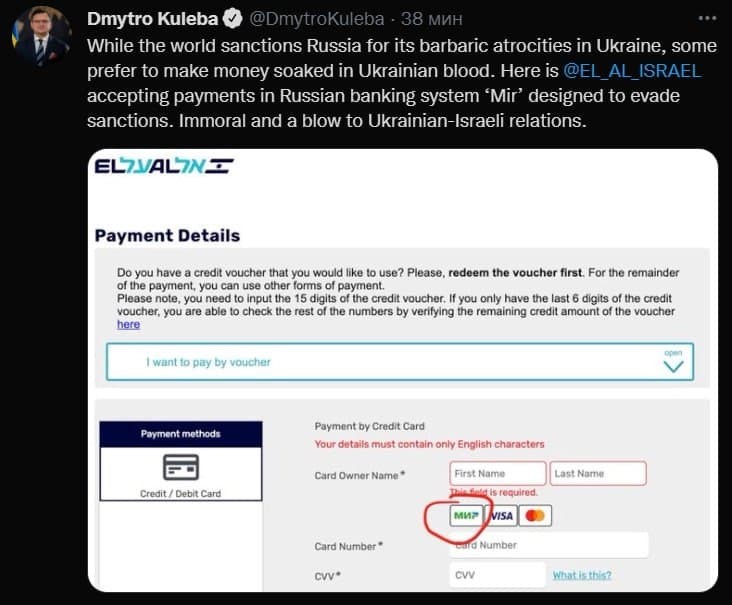Click the verified badge next to Dmytro Kuleba
Viewport: 732px width, 605px height.
click(232, 19)
